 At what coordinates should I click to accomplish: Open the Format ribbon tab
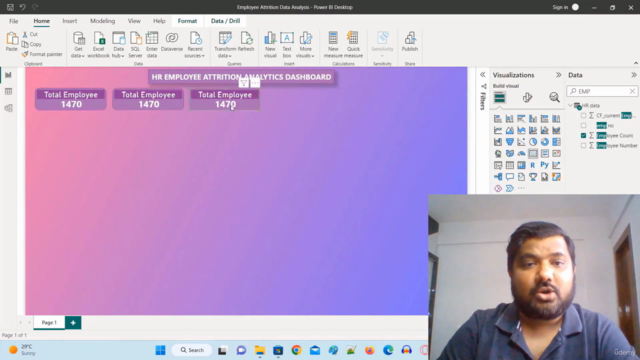click(187, 21)
